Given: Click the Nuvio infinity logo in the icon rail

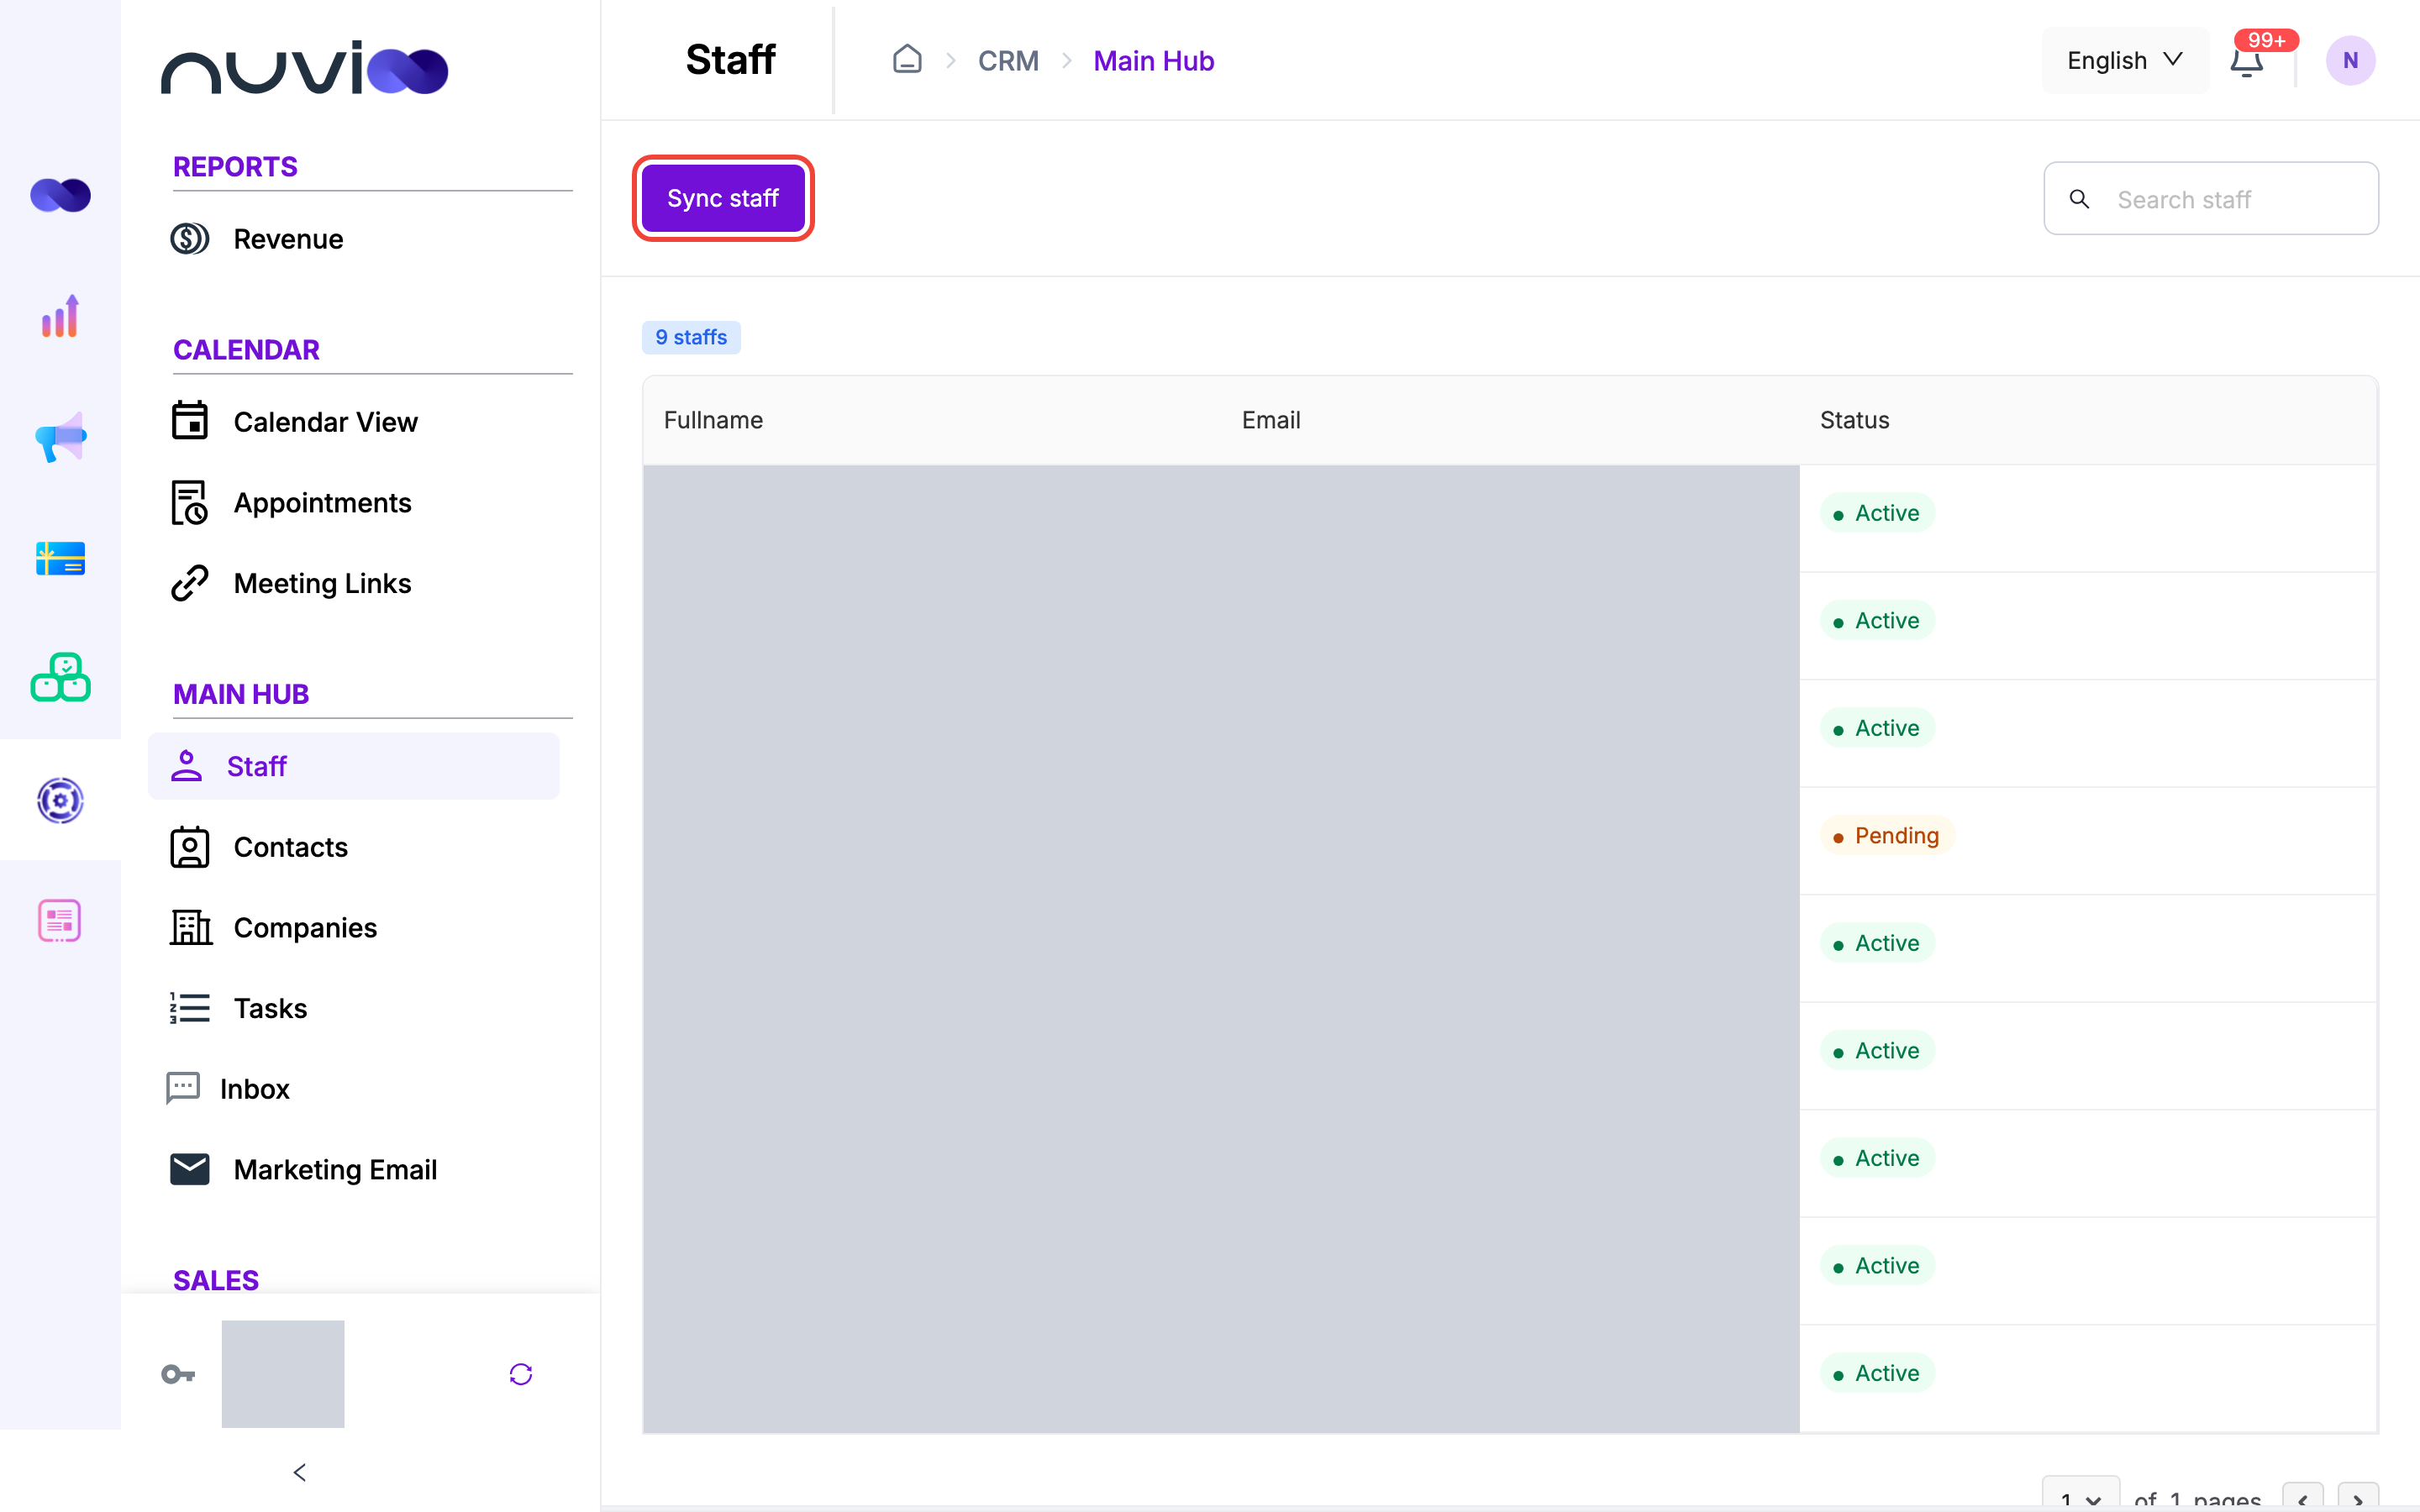Looking at the screenshot, I should click(60, 195).
